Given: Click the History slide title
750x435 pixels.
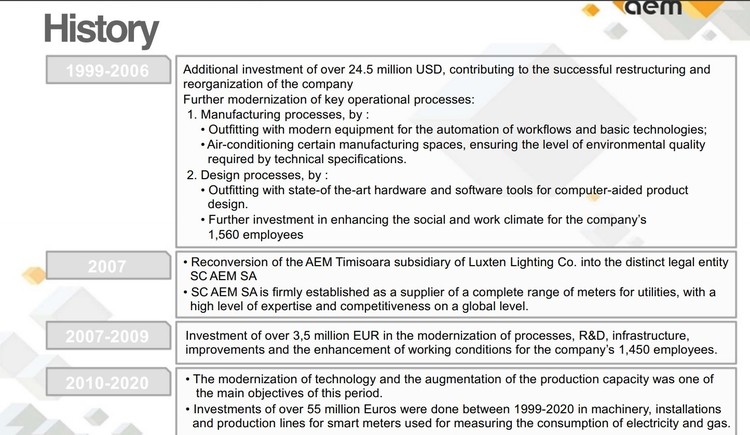Looking at the screenshot, I should (x=101, y=30).
